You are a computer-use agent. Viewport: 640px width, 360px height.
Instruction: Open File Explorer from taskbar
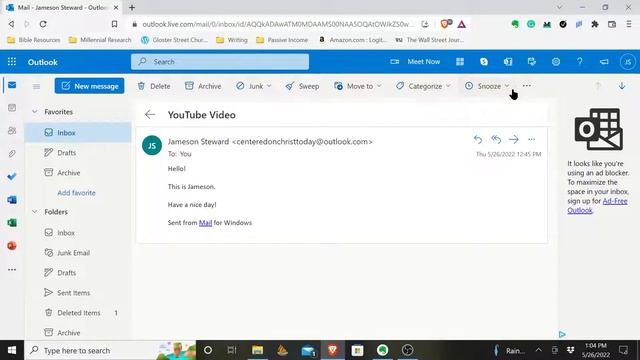pos(258,350)
